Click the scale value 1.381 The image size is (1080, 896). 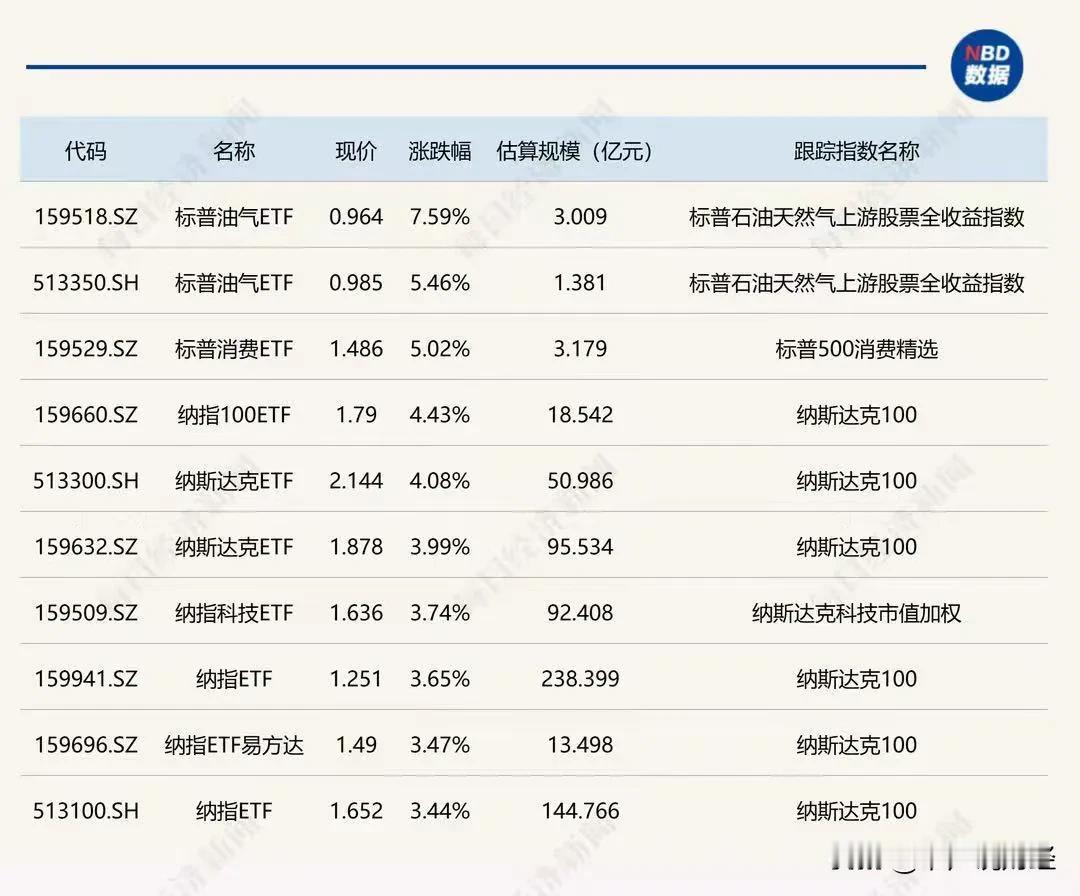tap(580, 283)
